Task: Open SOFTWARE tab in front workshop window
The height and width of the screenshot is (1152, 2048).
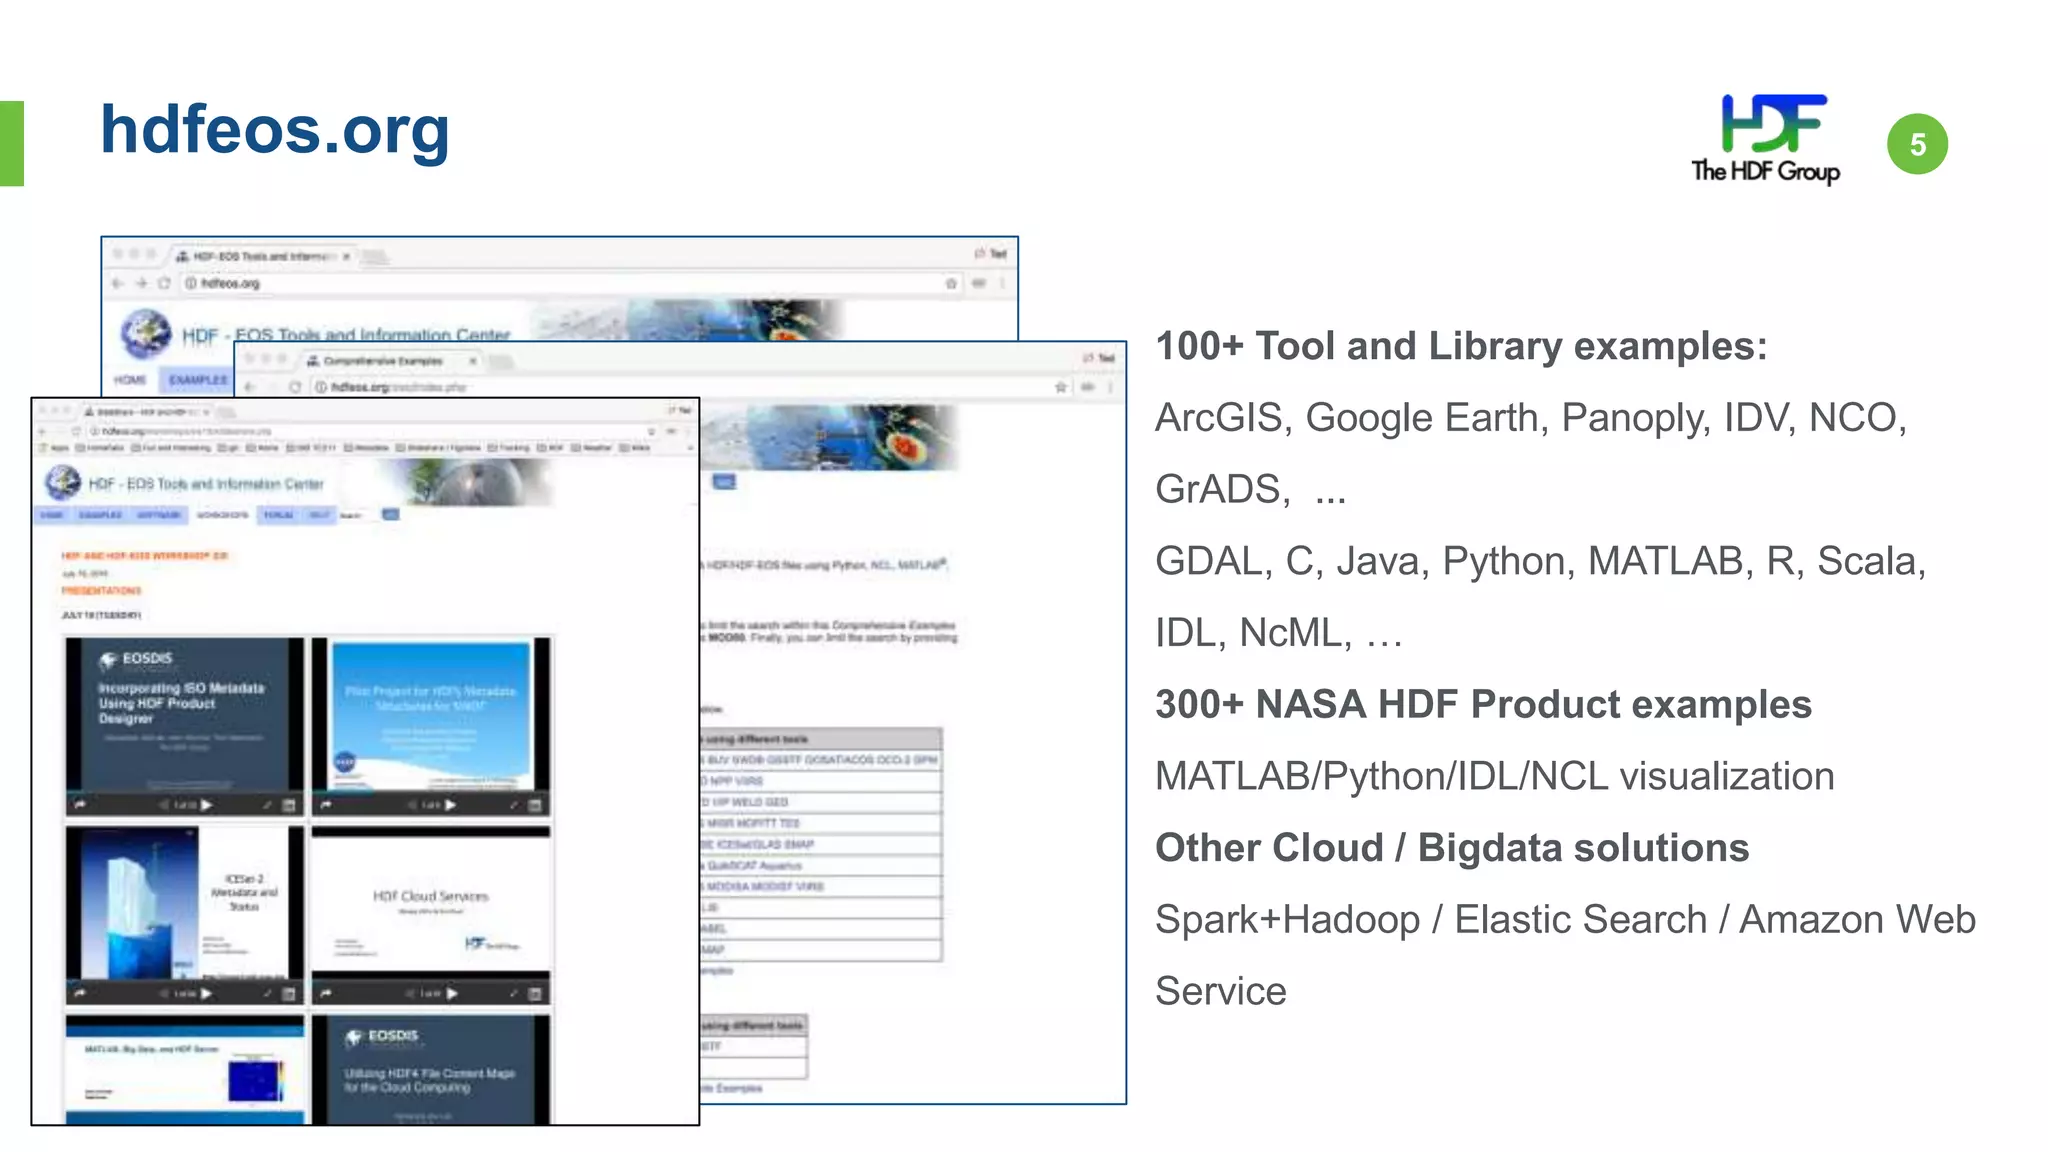Action: (159, 515)
